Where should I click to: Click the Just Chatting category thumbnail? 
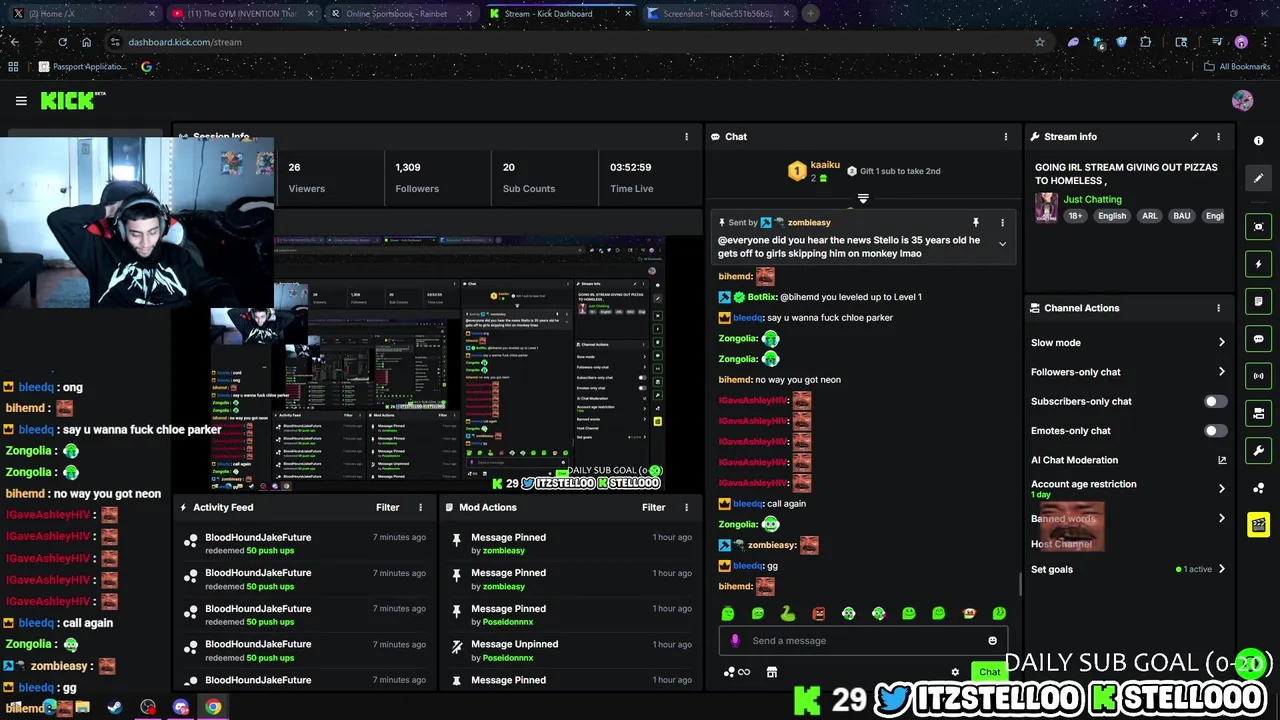(1046, 207)
